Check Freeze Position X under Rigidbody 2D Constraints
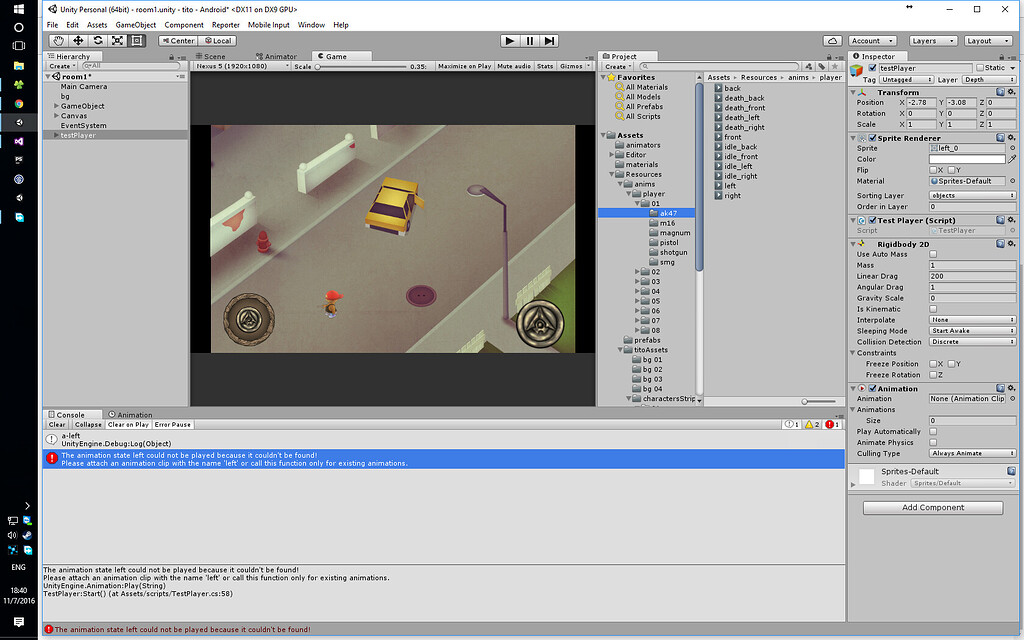The image size is (1024, 640). [934, 364]
